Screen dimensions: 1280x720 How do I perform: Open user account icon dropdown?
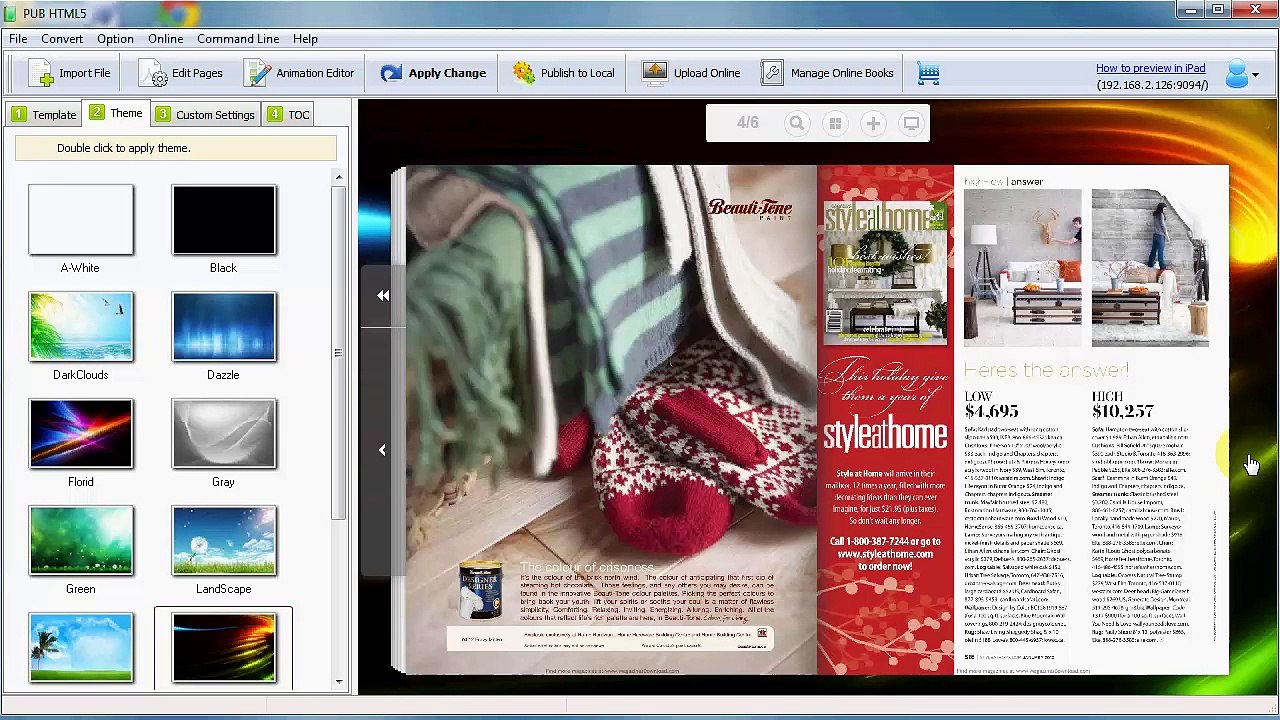point(1241,74)
